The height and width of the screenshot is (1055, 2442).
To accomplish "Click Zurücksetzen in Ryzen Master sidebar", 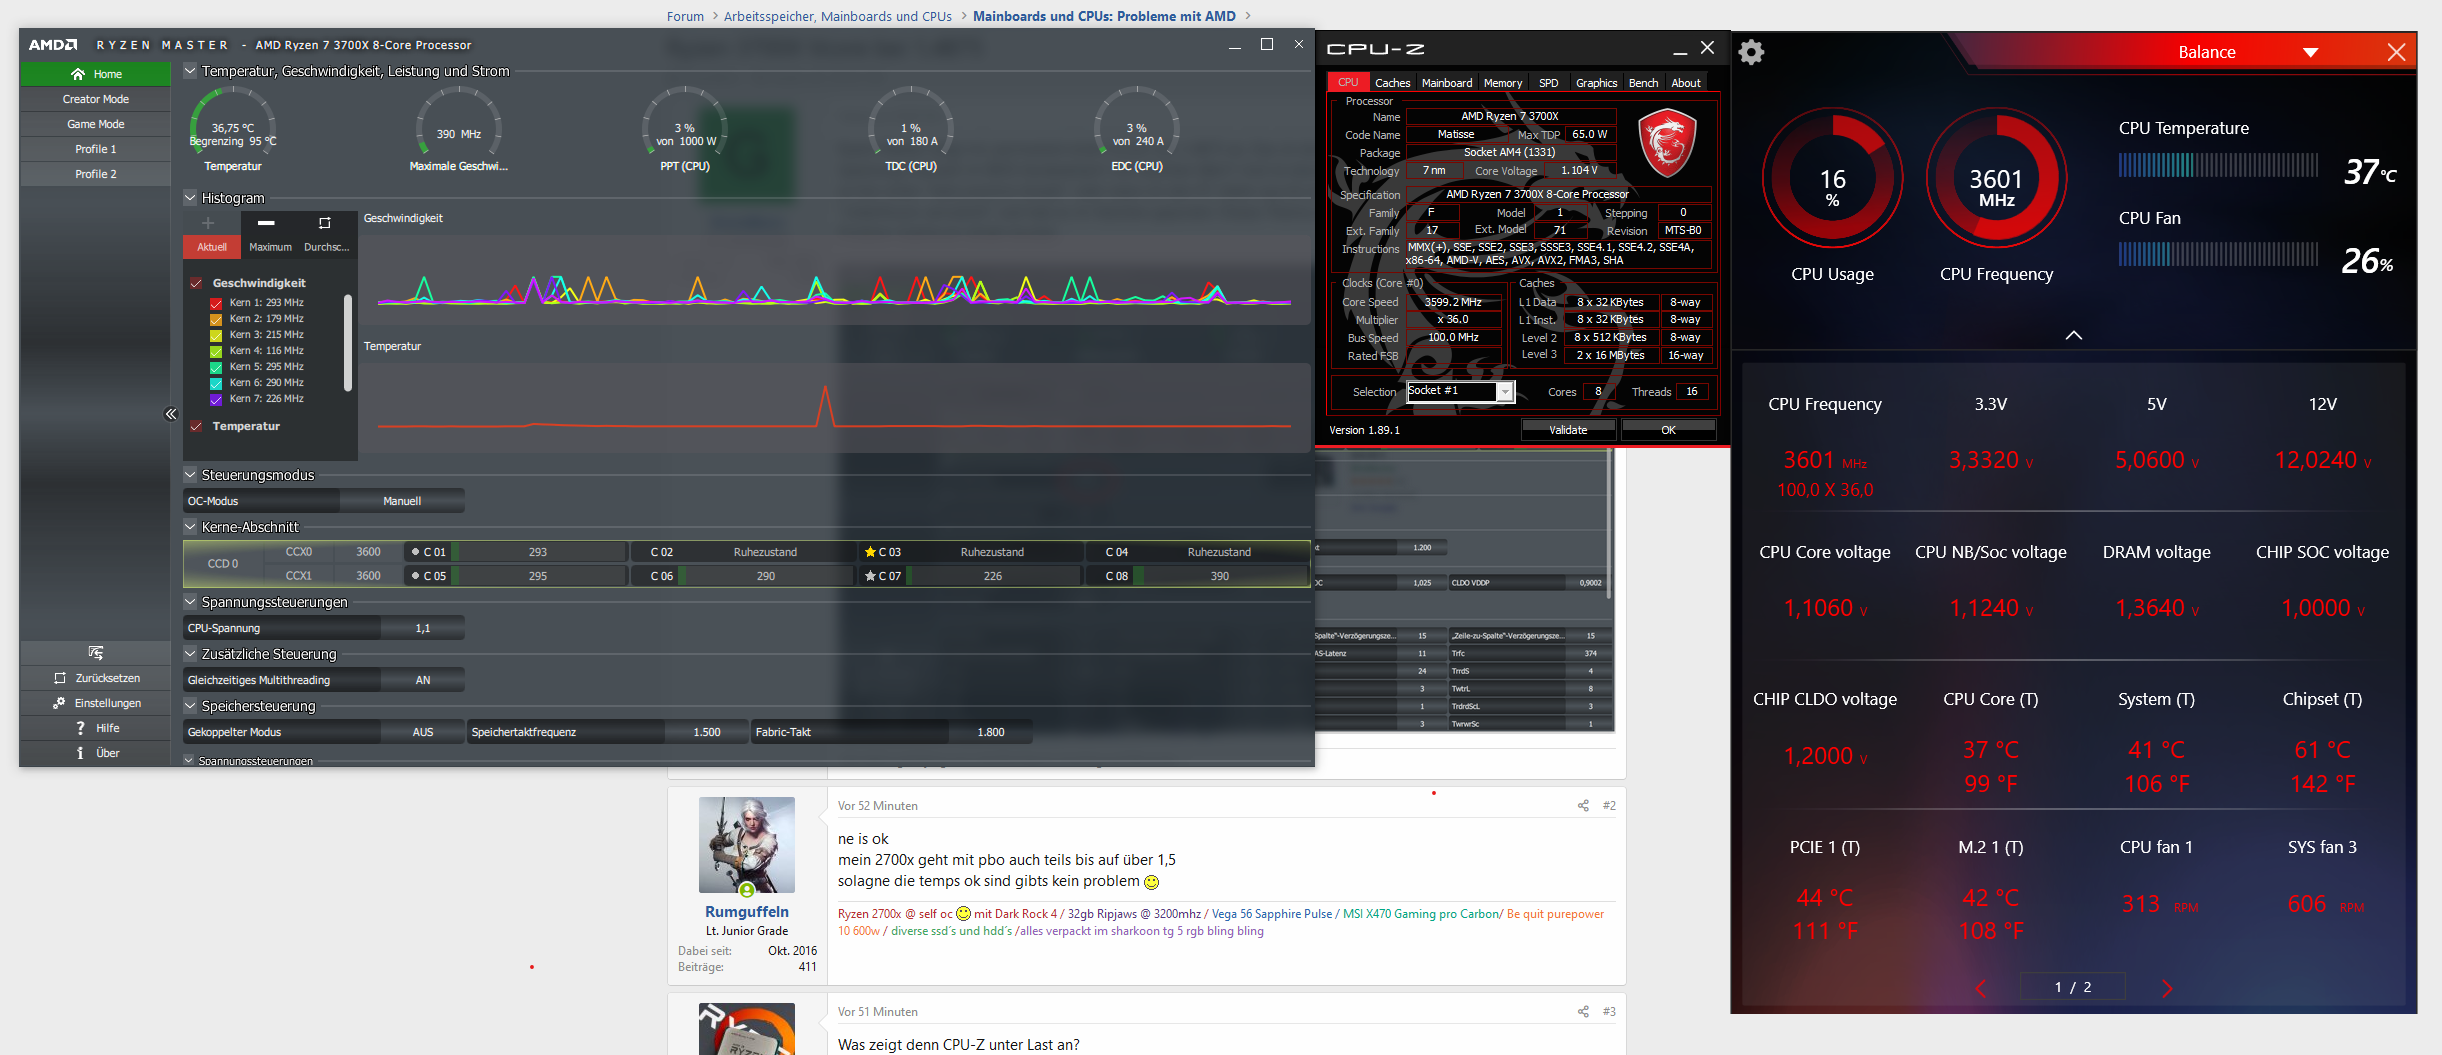I will coord(96,678).
